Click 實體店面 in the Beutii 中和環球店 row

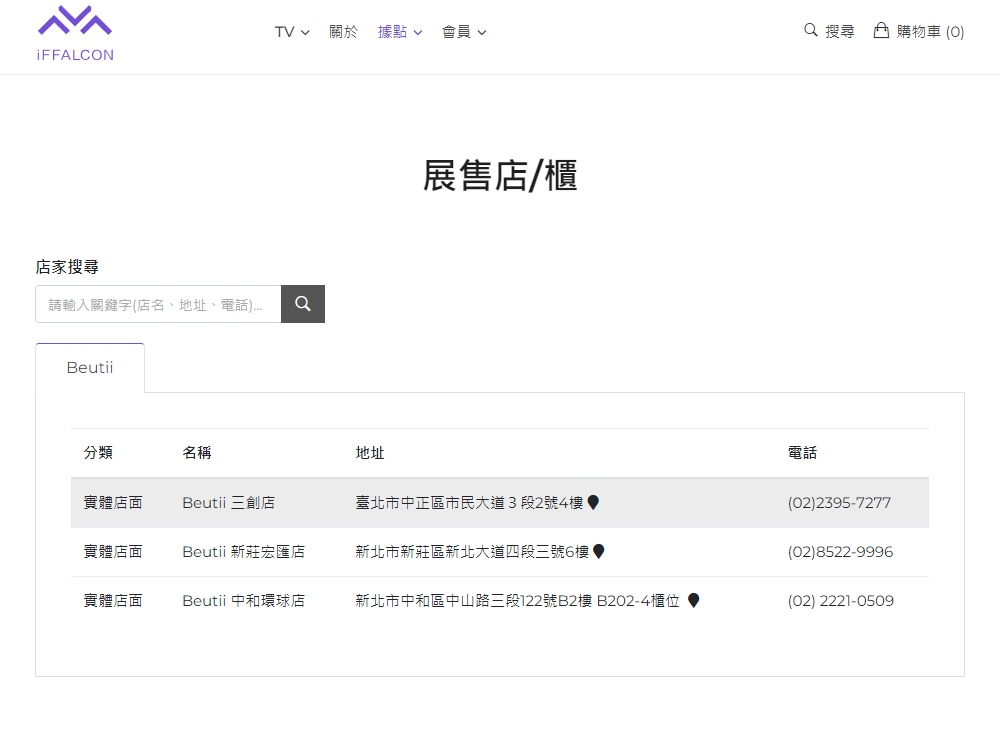point(113,601)
